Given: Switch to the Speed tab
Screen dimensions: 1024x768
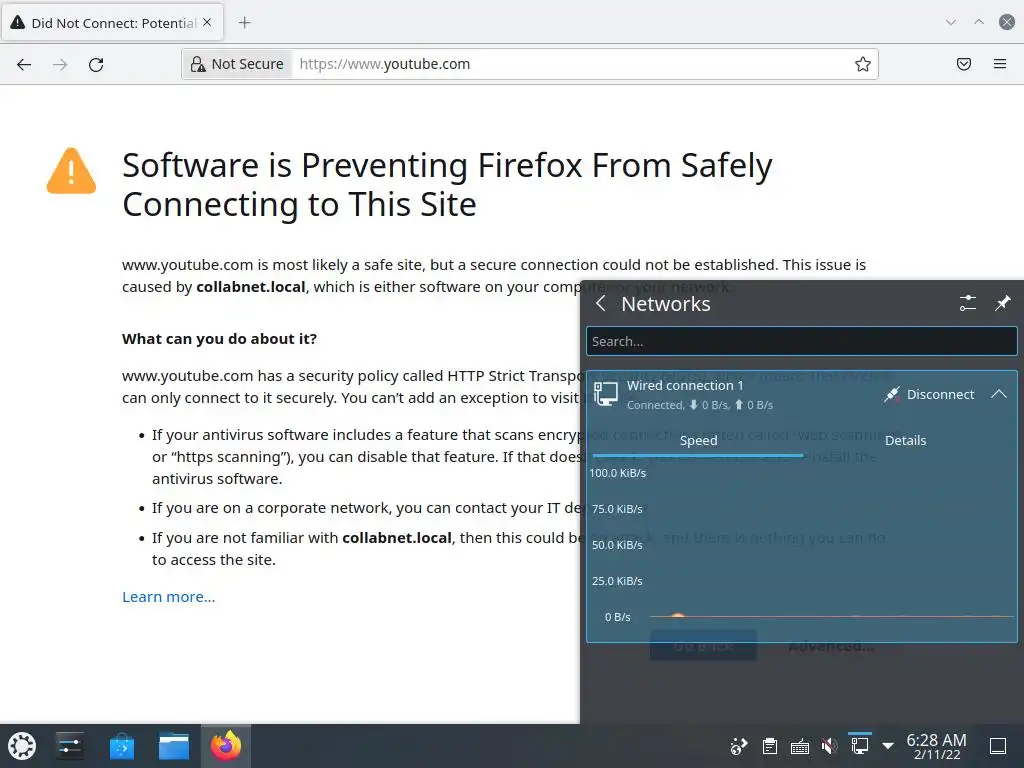Looking at the screenshot, I should click(698, 440).
